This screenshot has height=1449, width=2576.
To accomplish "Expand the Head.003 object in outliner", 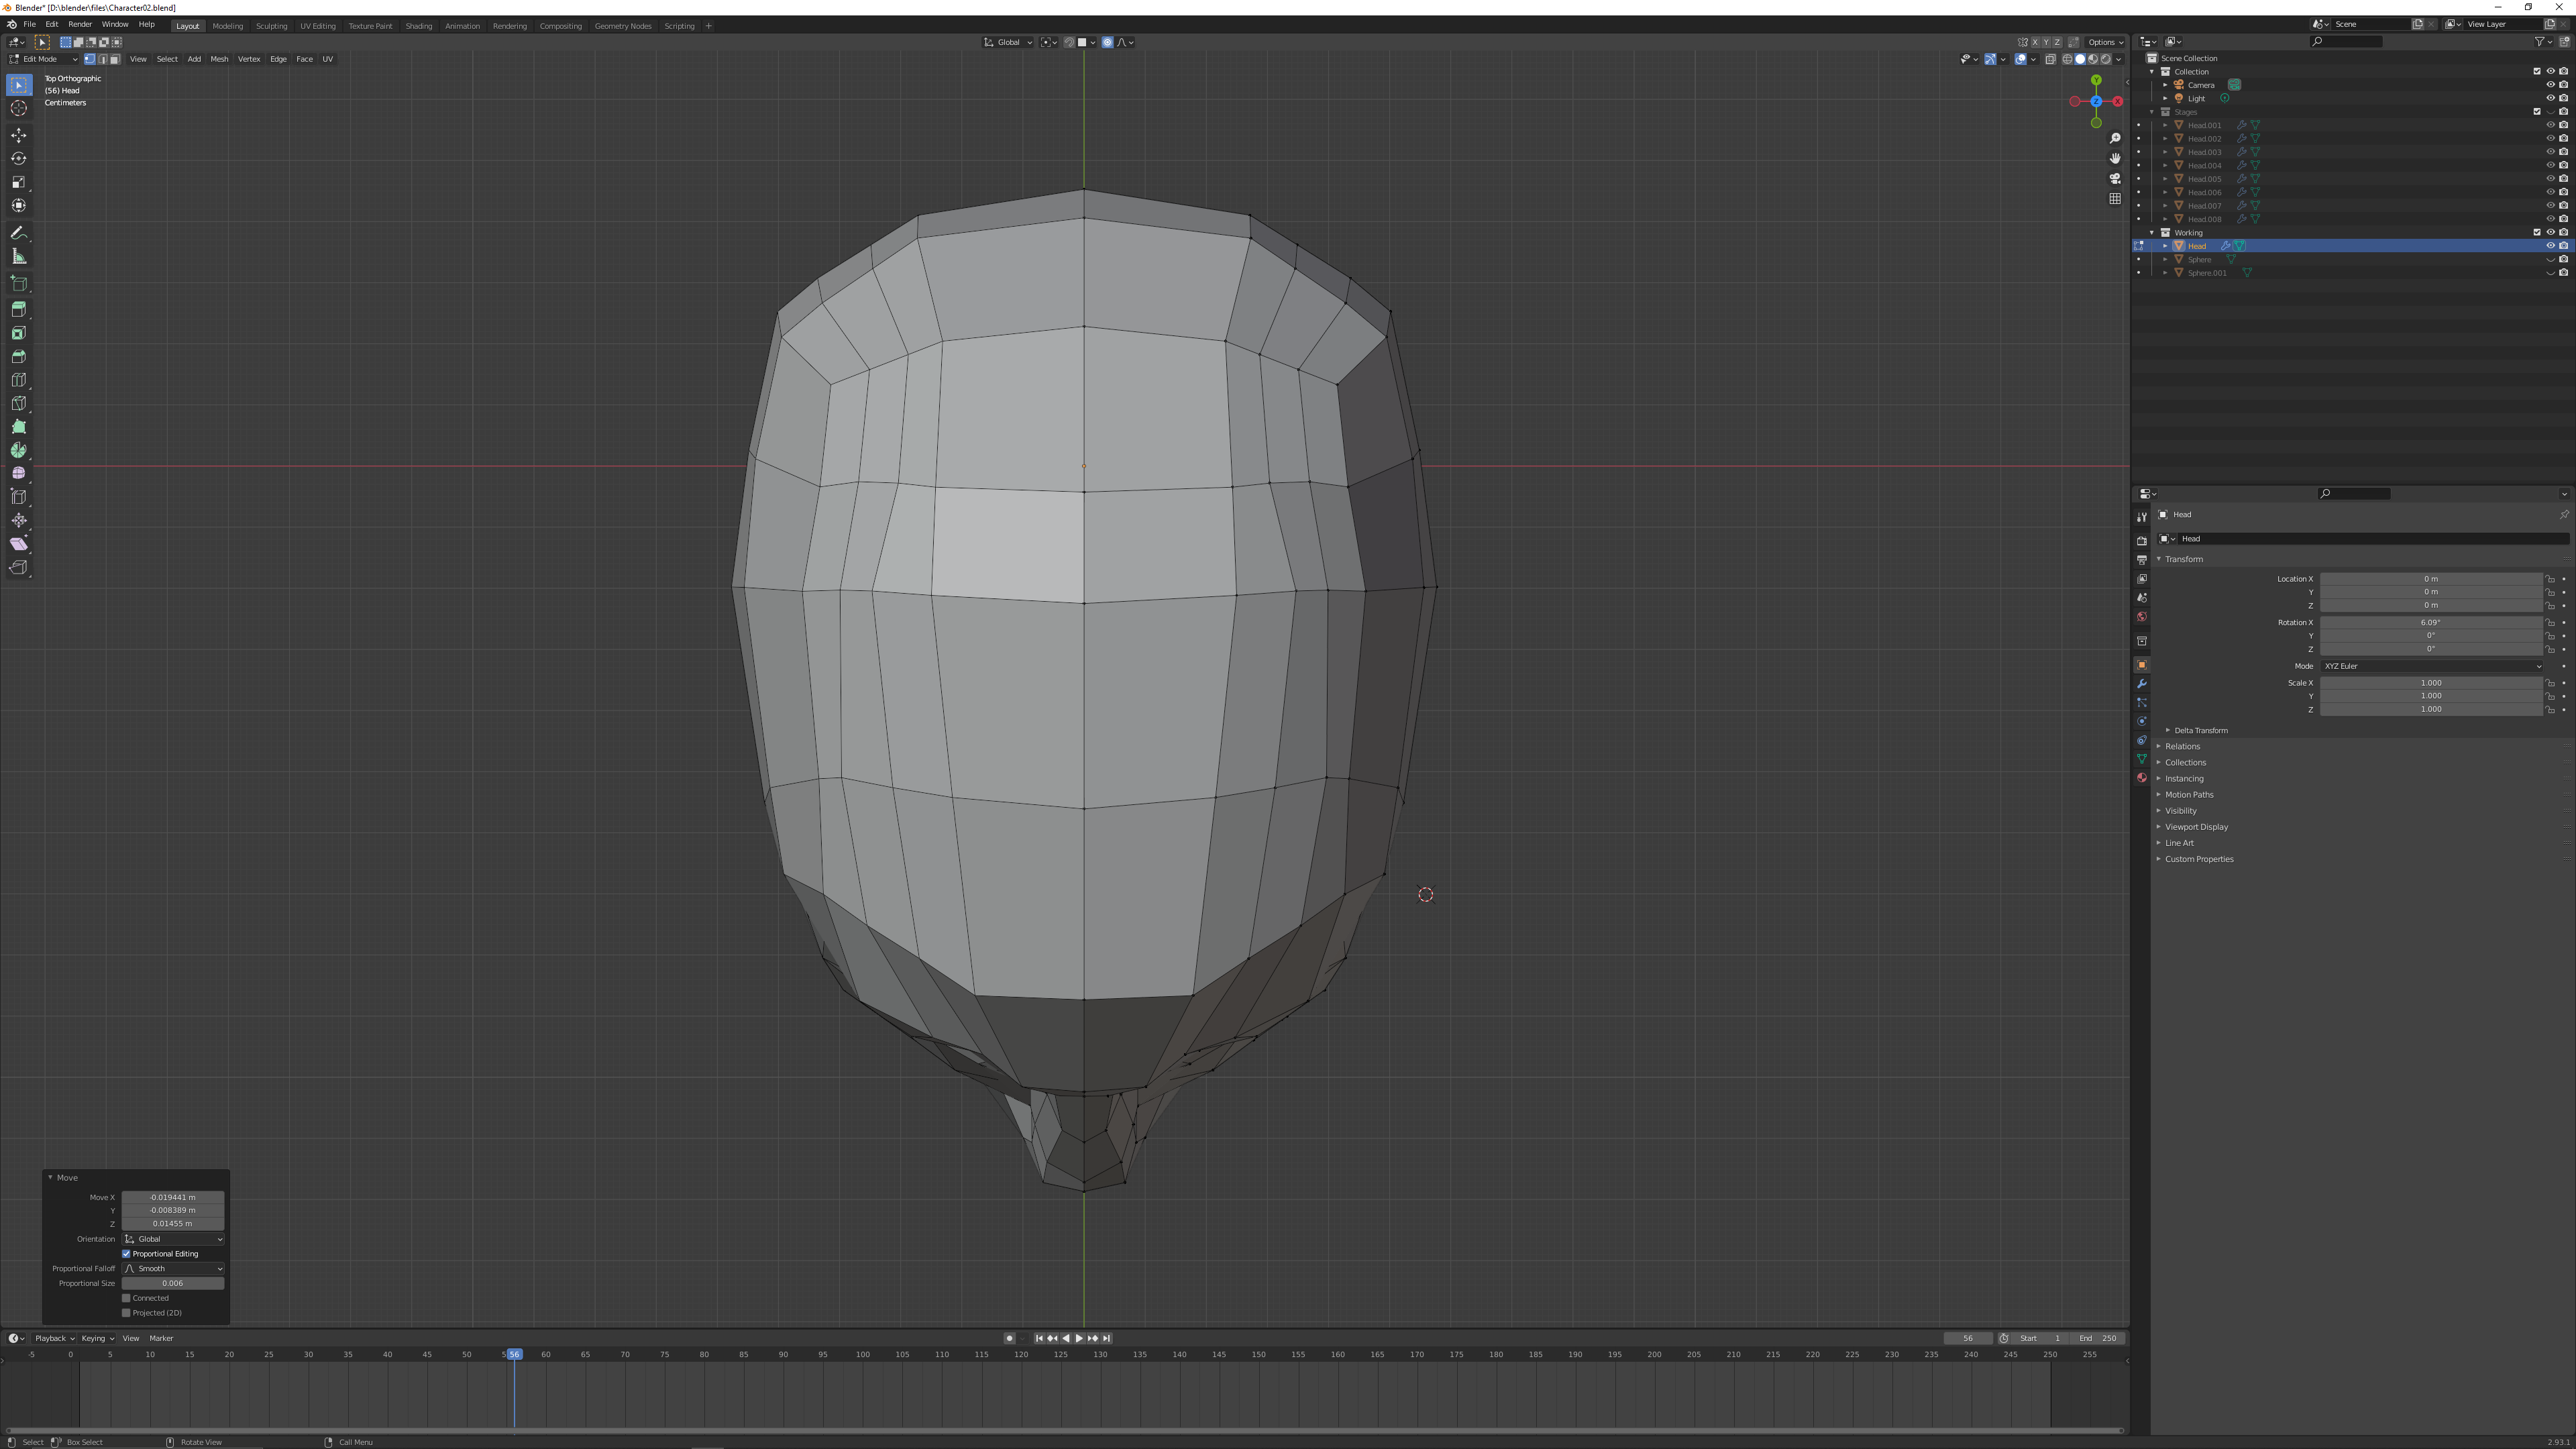I will (2166, 152).
